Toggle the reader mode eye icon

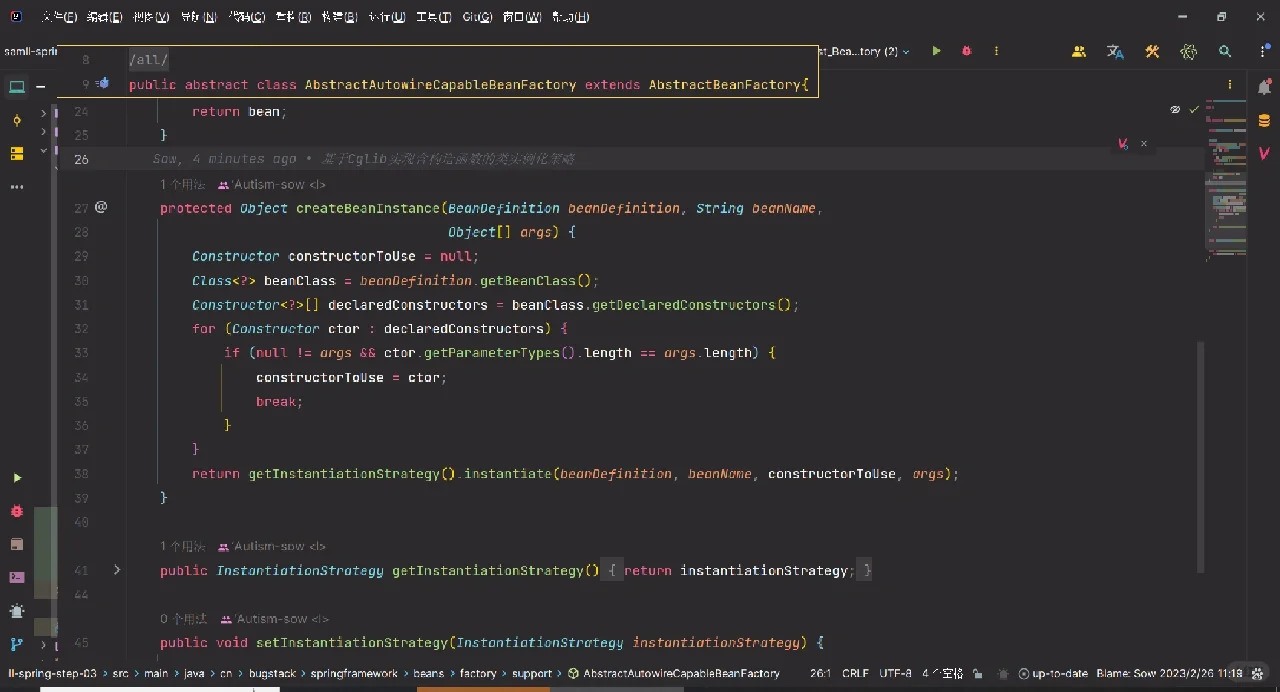click(1175, 109)
